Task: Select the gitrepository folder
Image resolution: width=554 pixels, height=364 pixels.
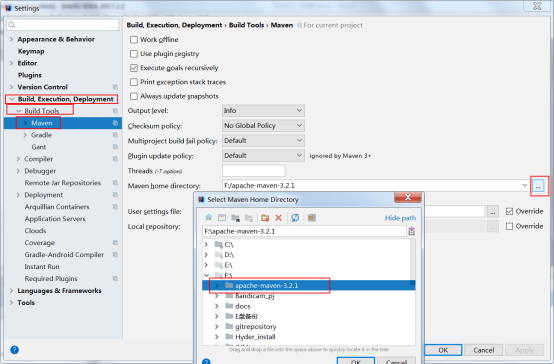Action: pyautogui.click(x=256, y=327)
